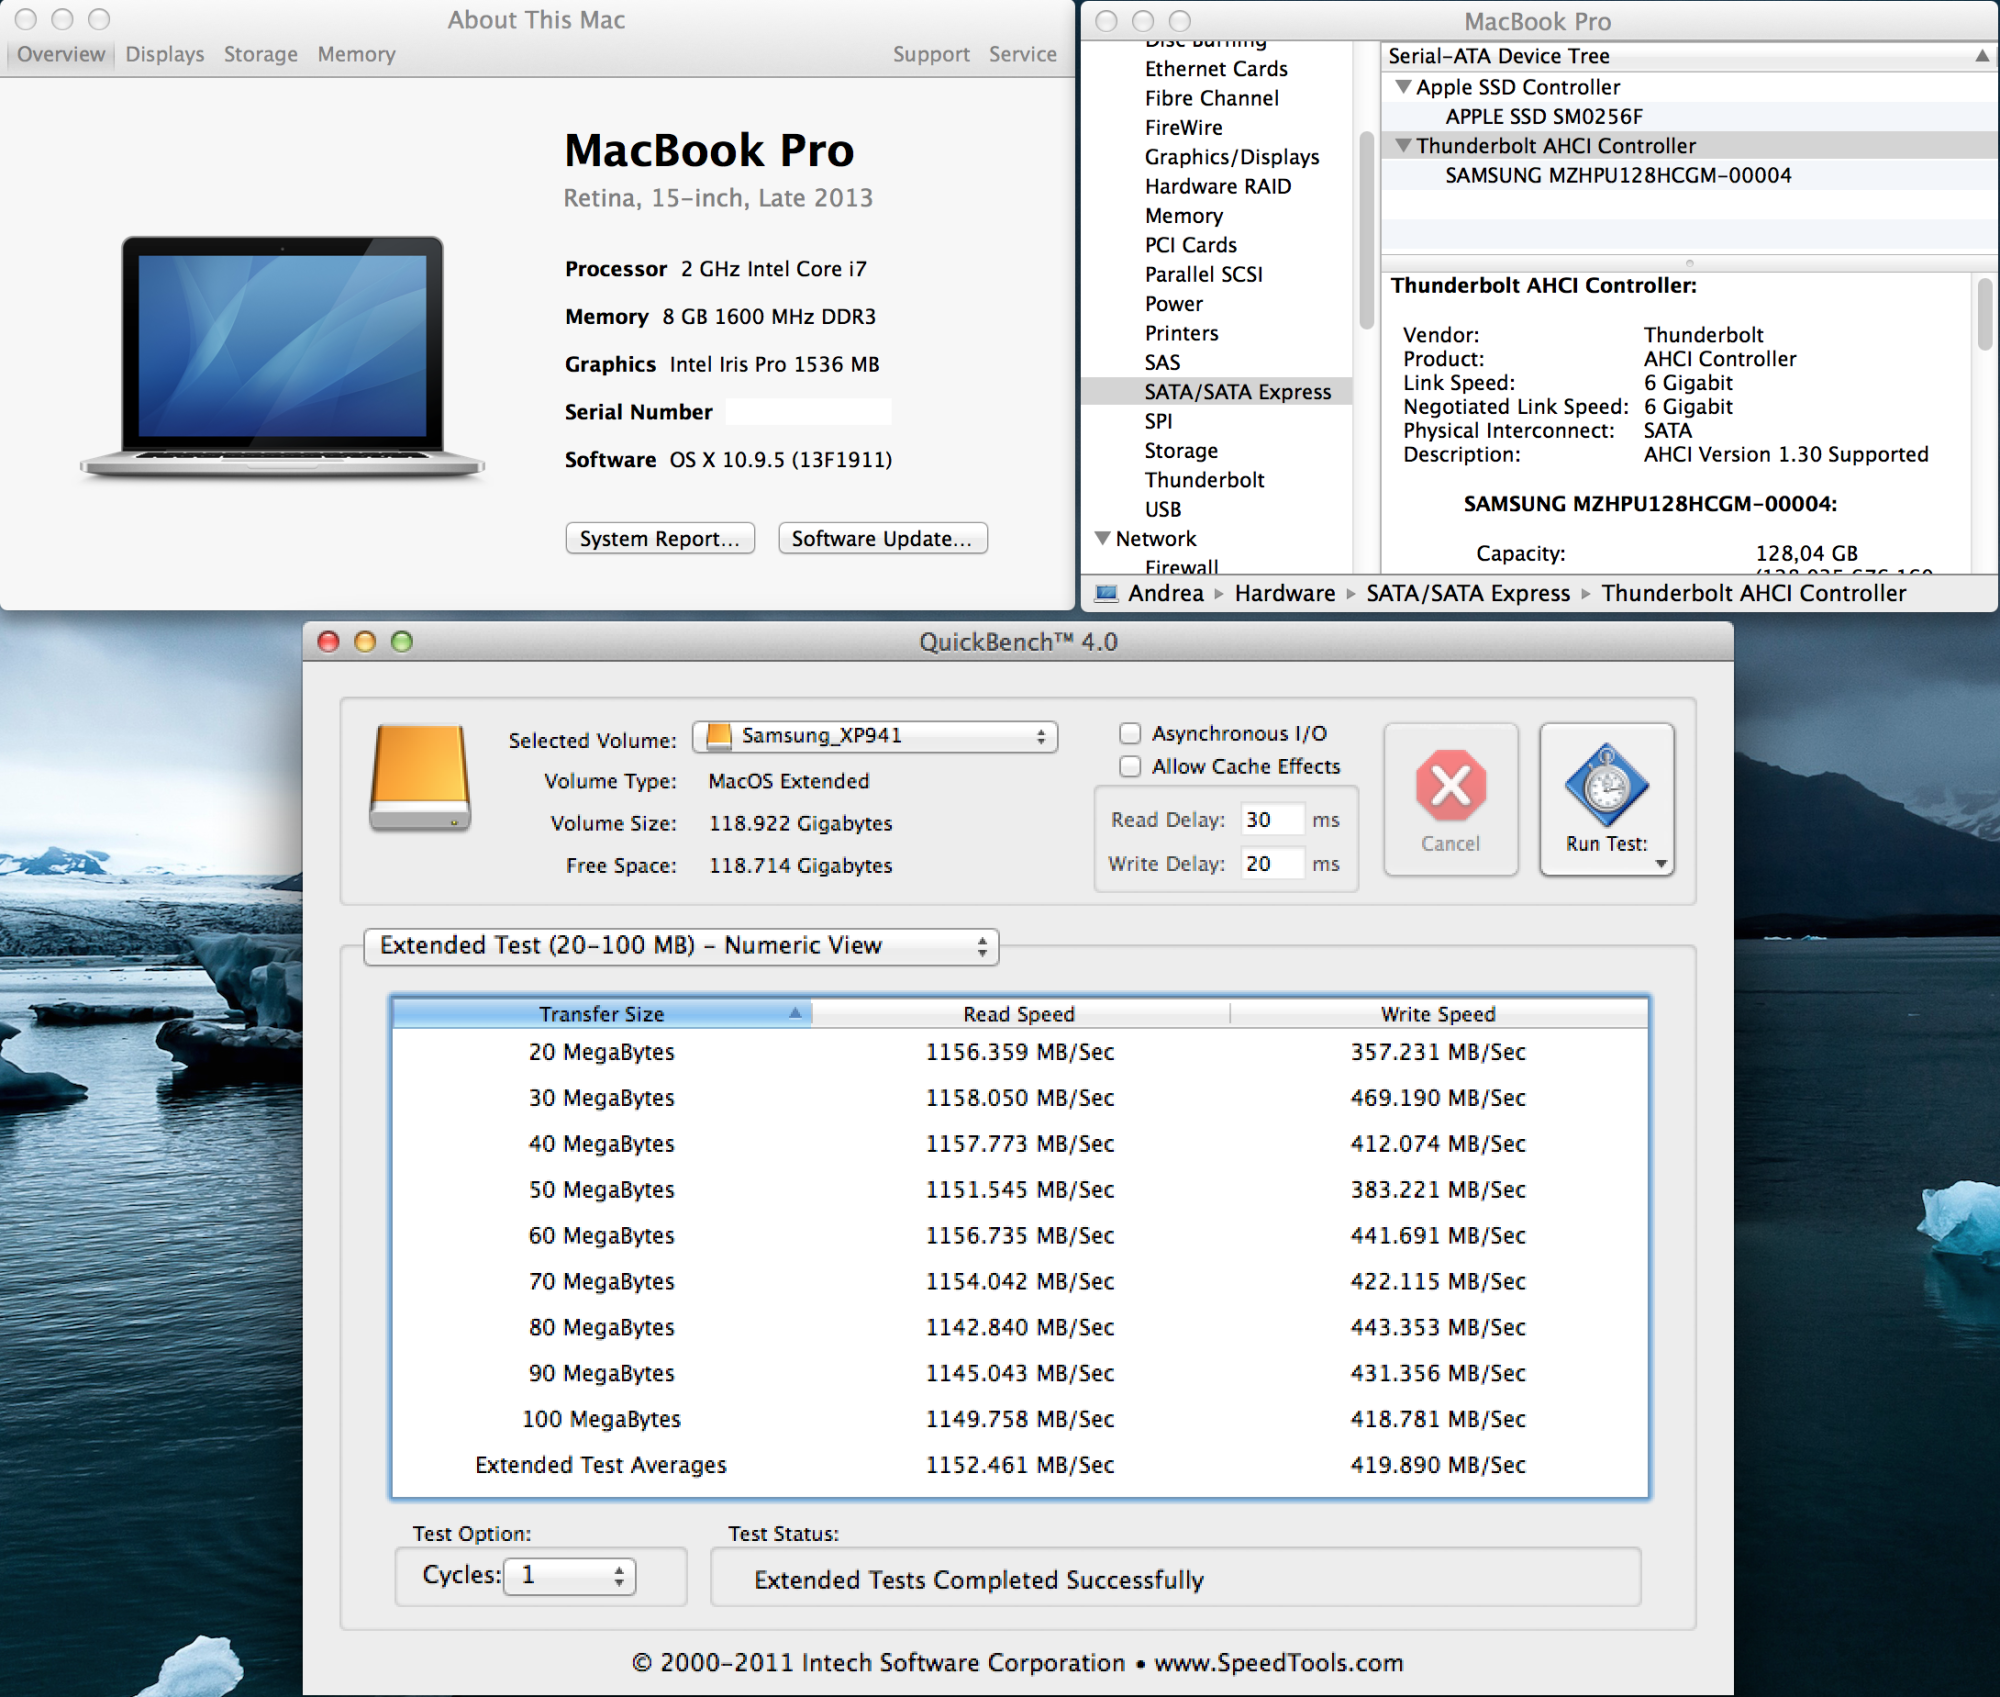Image resolution: width=2000 pixels, height=1697 pixels.
Task: Open the Service tab
Action: (x=1023, y=54)
